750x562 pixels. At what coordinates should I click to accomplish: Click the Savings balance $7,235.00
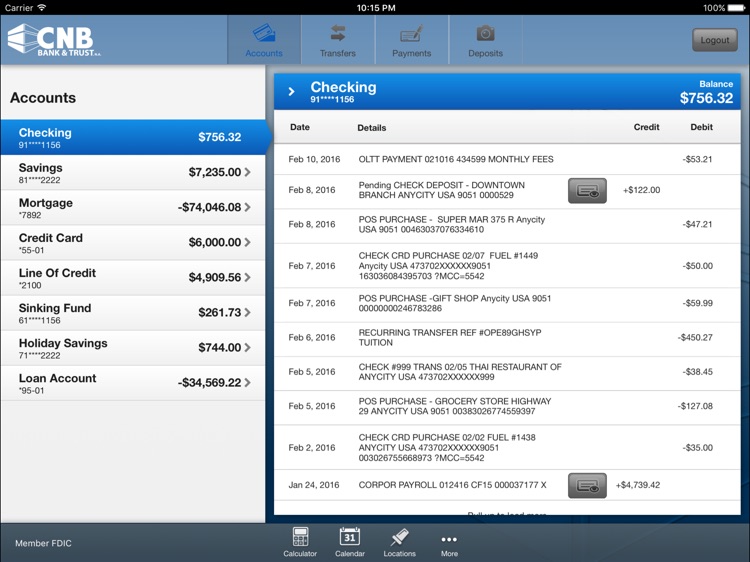pos(215,172)
